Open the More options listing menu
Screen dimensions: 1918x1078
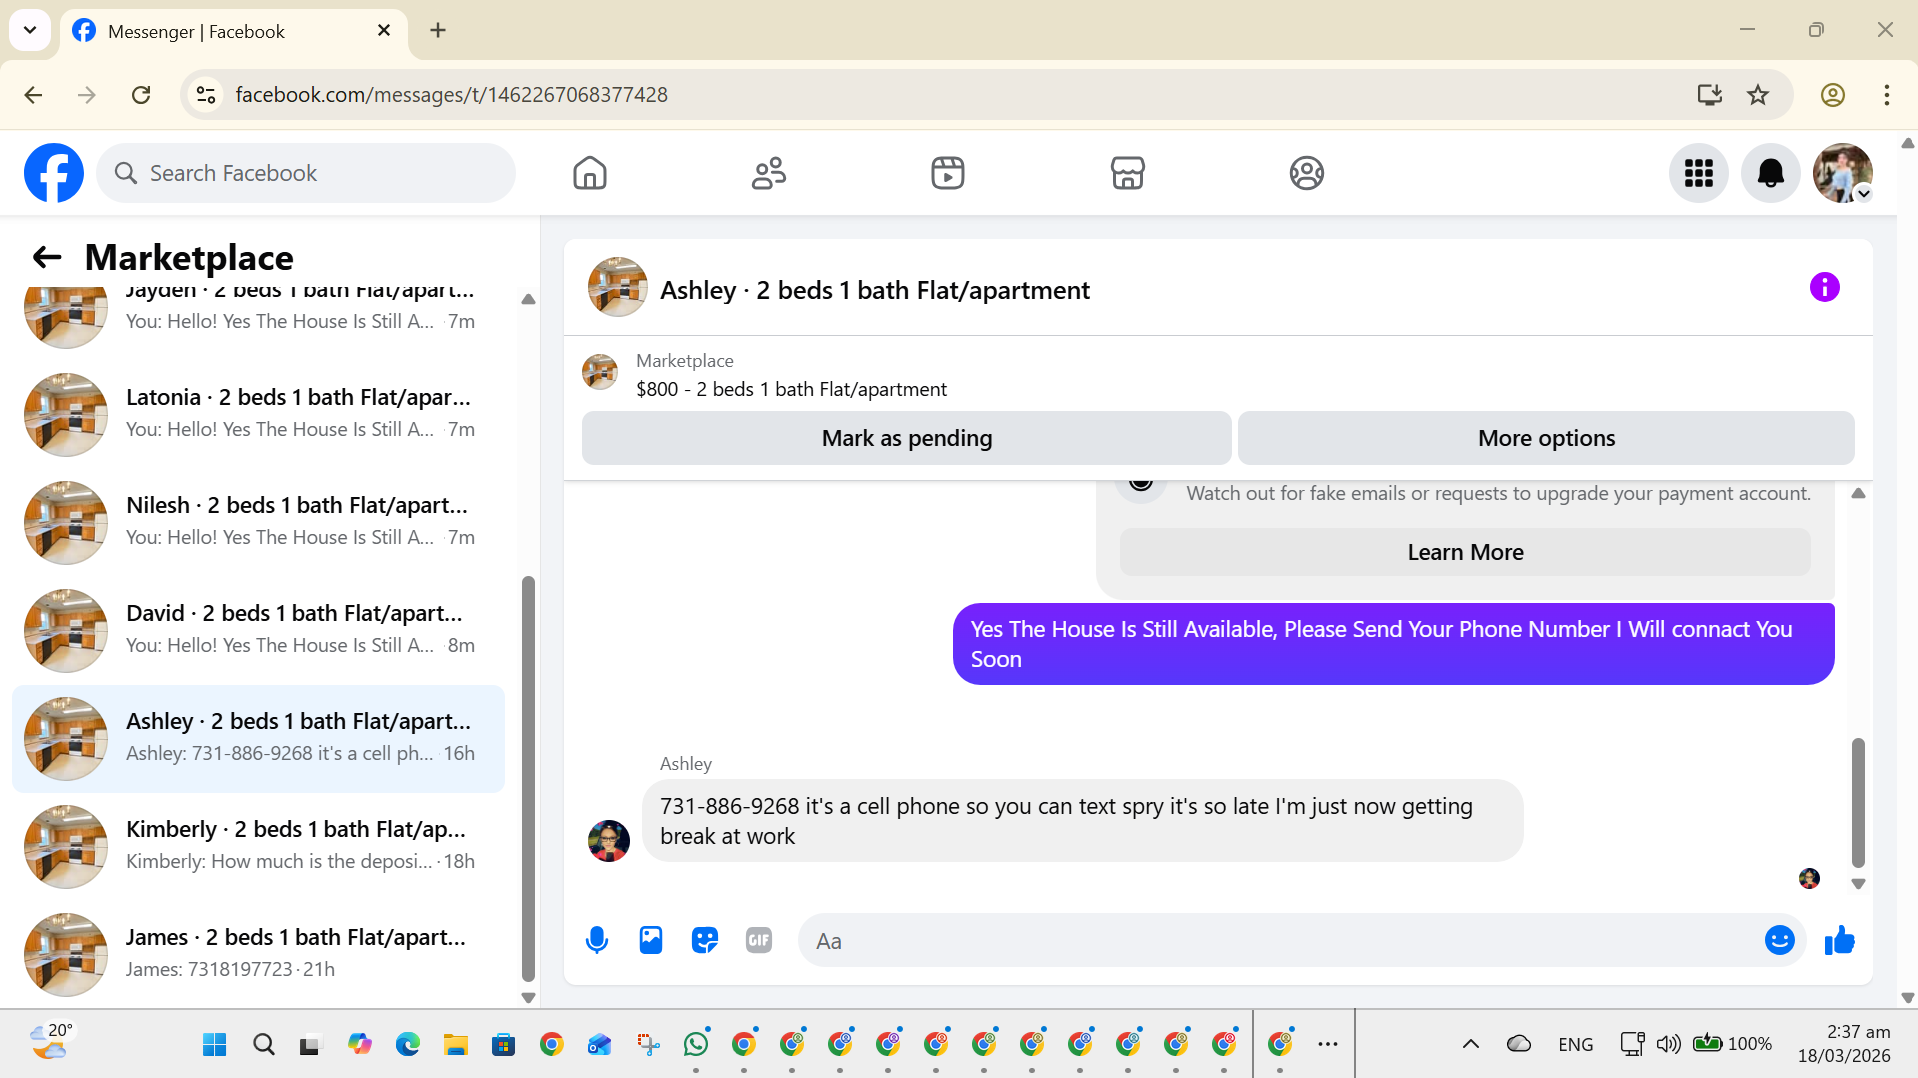(1546, 438)
